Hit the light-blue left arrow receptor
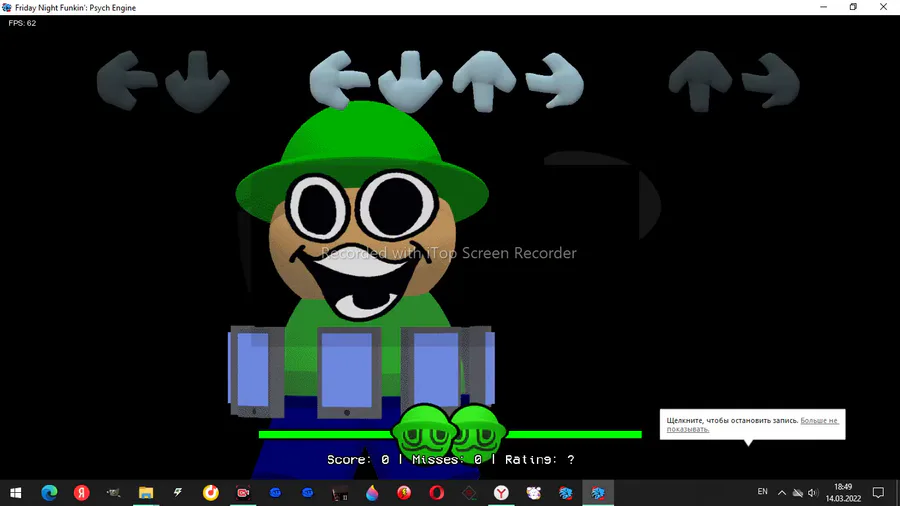The width and height of the screenshot is (900, 506). point(339,79)
